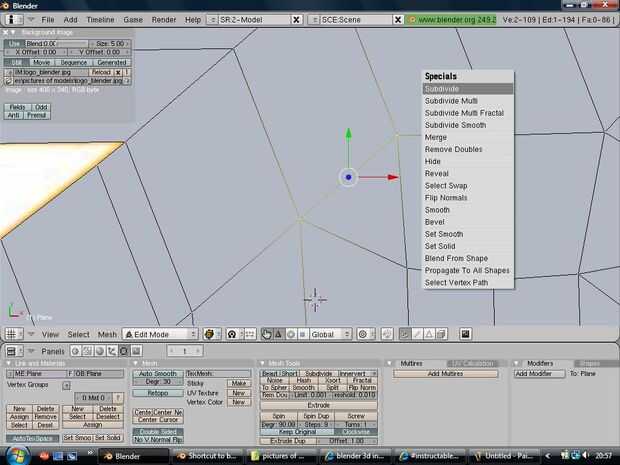Toggle the Use background image button
Image resolution: width=620 pixels, height=465 pixels.
(14, 44)
